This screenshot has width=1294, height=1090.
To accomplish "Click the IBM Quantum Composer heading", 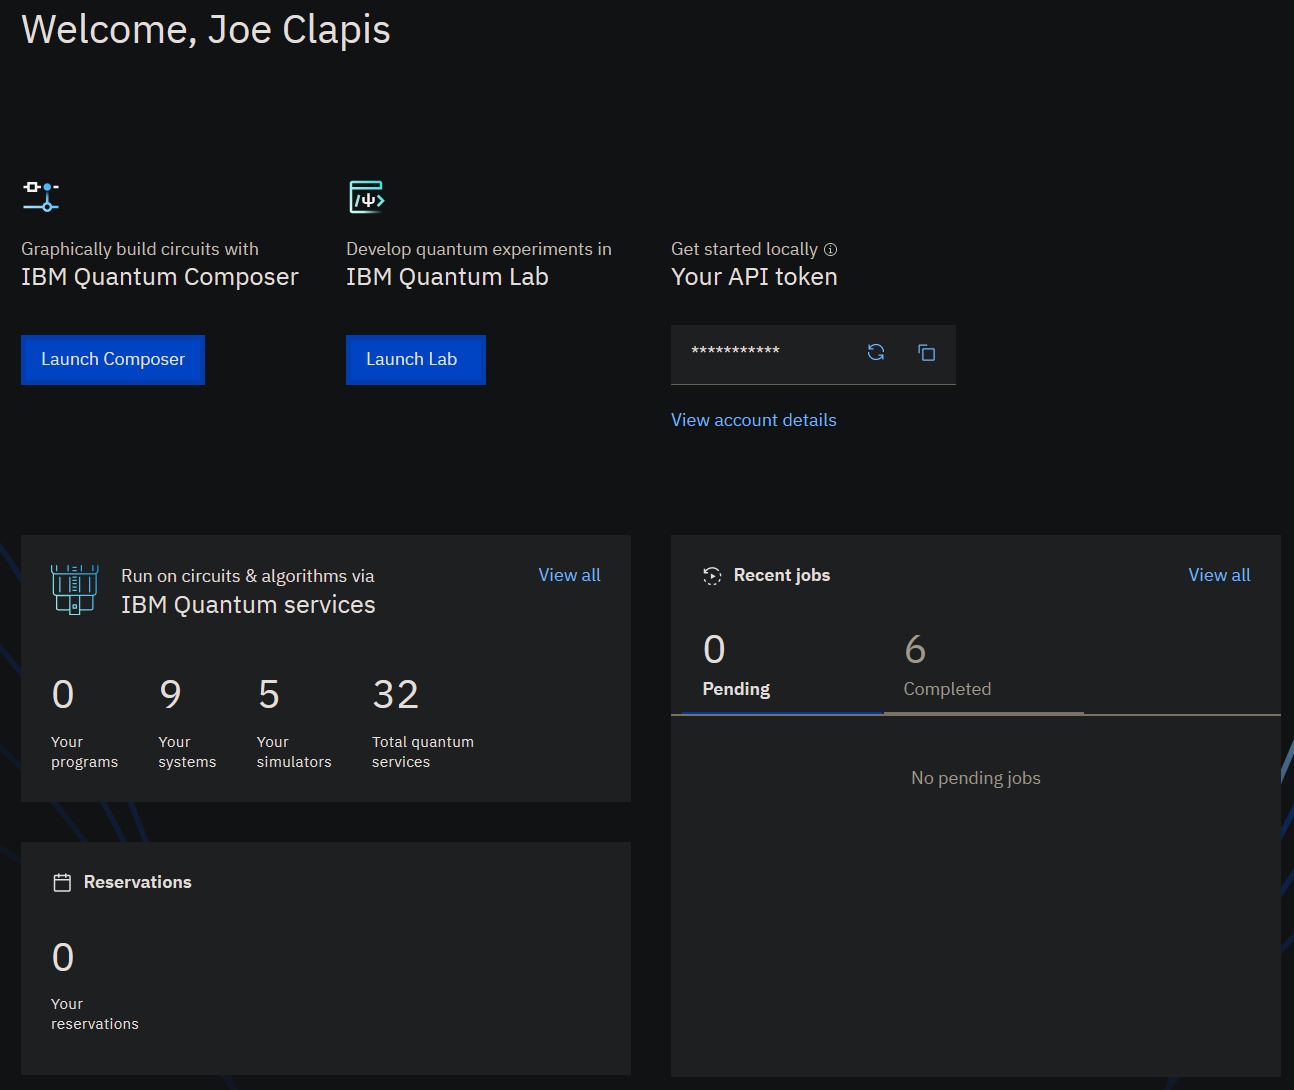I will coord(160,277).
